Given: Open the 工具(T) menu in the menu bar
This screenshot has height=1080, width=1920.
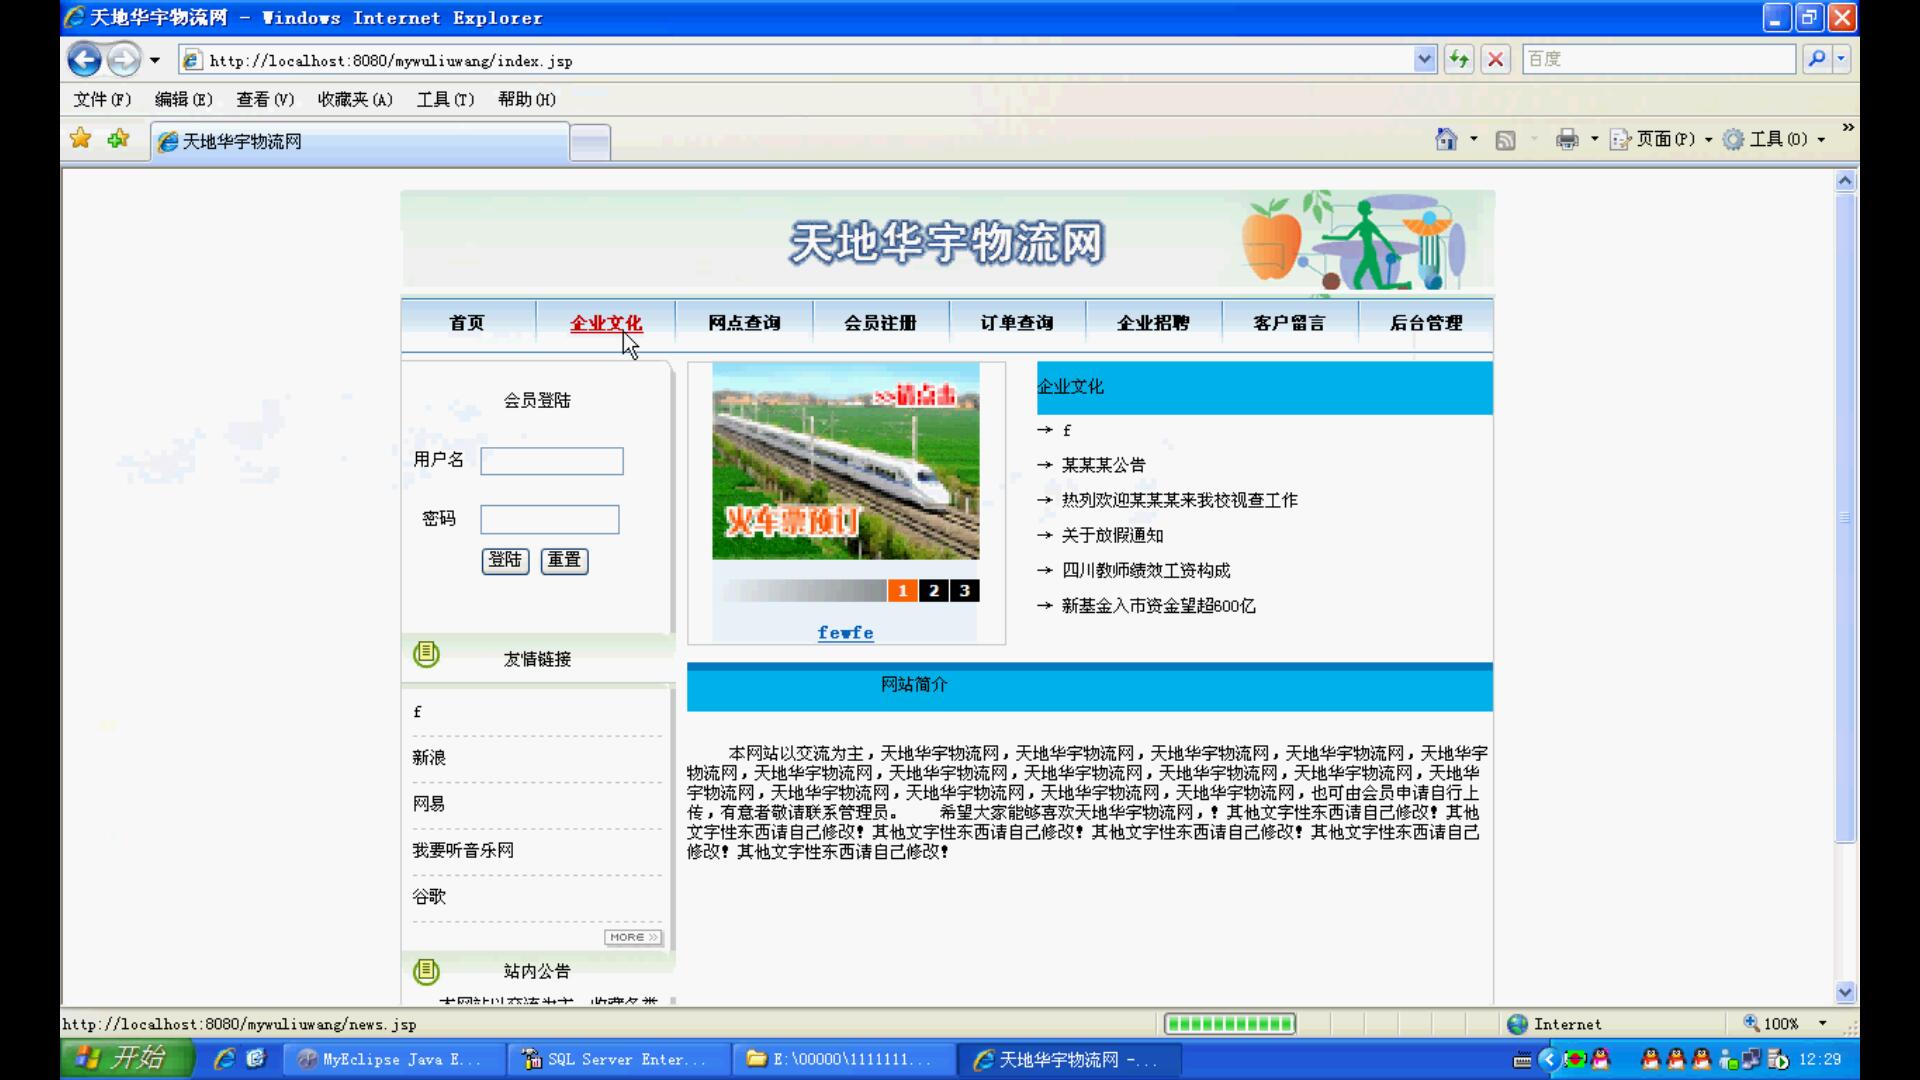Looking at the screenshot, I should (445, 99).
